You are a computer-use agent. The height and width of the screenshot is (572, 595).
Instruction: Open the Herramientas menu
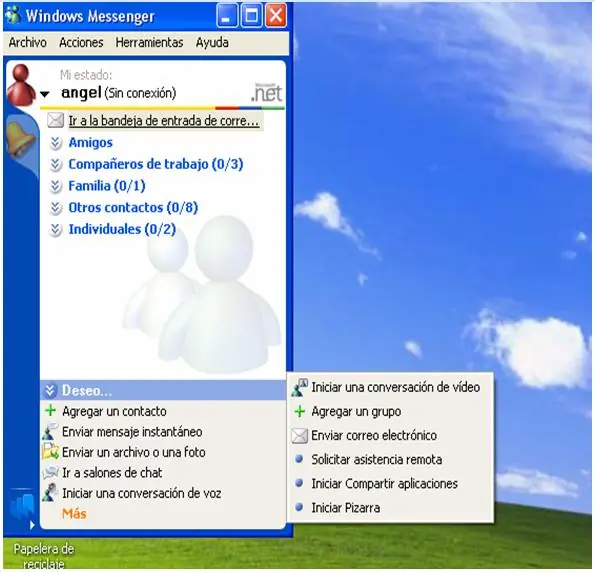pos(149,43)
